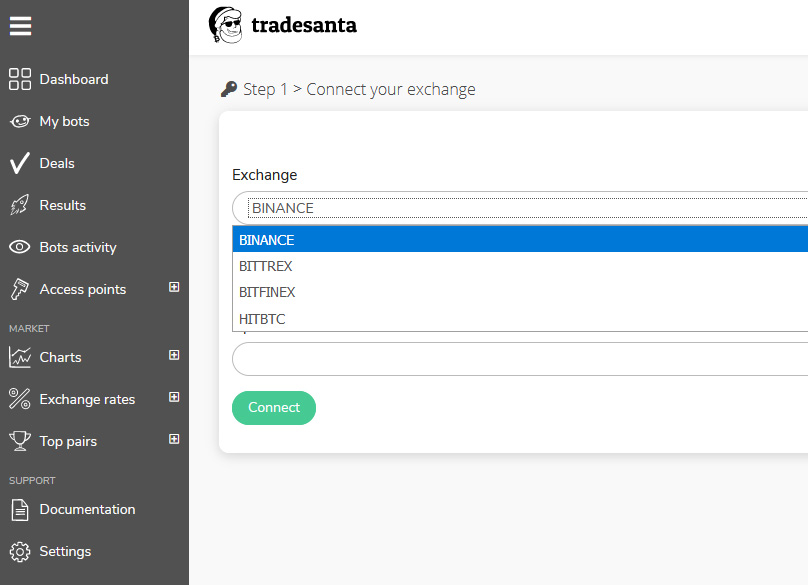Open Top pairs menu label
Image resolution: width=808 pixels, height=585 pixels.
tap(68, 442)
